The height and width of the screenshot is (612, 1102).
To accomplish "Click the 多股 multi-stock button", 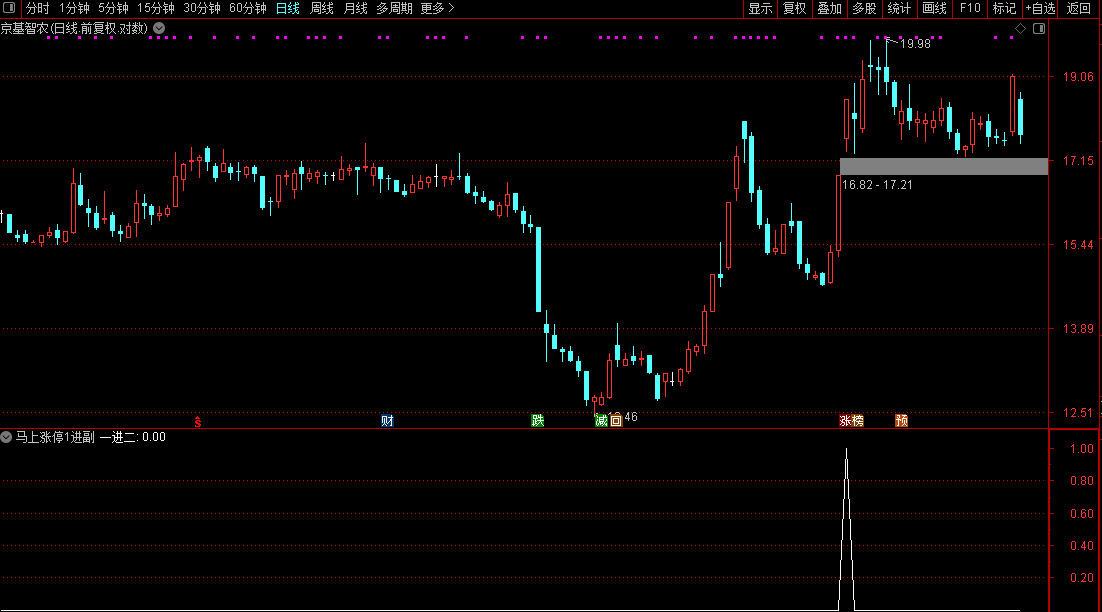I will coord(864,8).
